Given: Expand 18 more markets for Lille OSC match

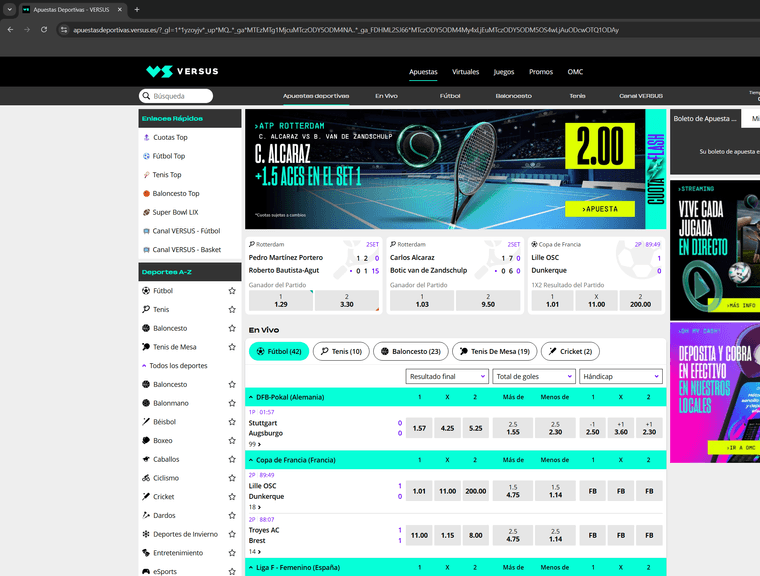Looking at the screenshot, I should tap(255, 507).
